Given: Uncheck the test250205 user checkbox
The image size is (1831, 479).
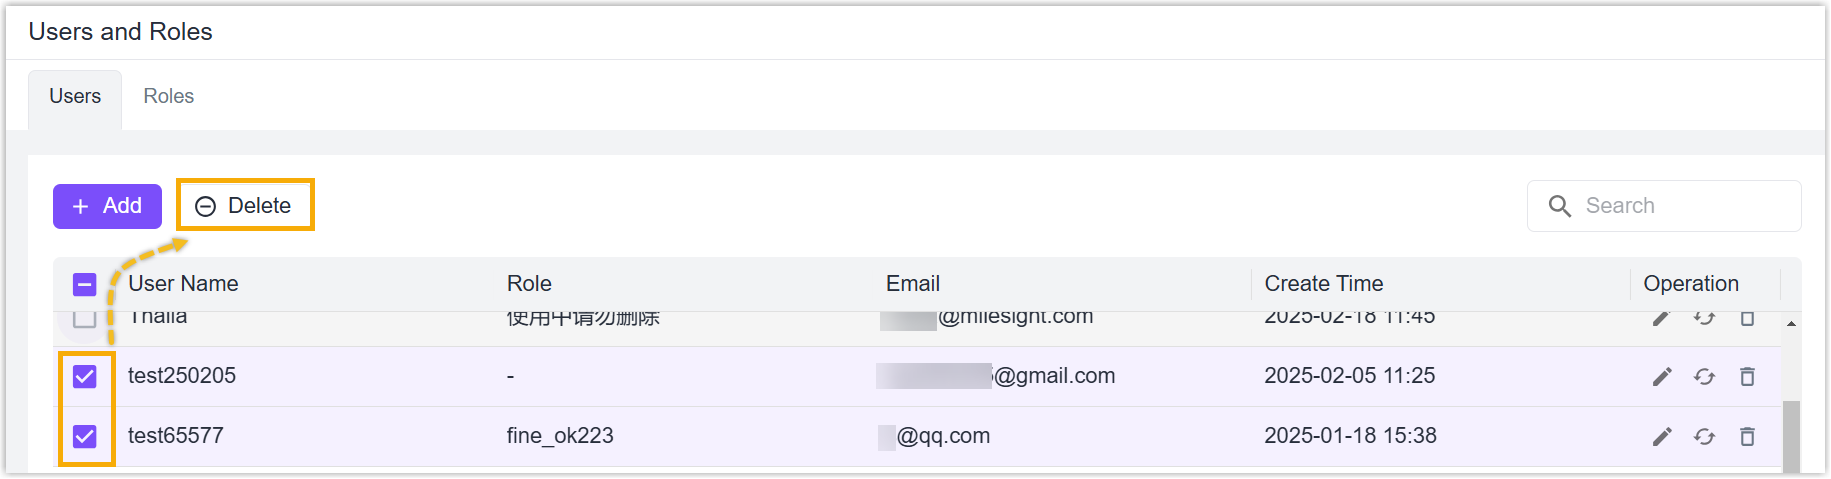Looking at the screenshot, I should pos(85,376).
